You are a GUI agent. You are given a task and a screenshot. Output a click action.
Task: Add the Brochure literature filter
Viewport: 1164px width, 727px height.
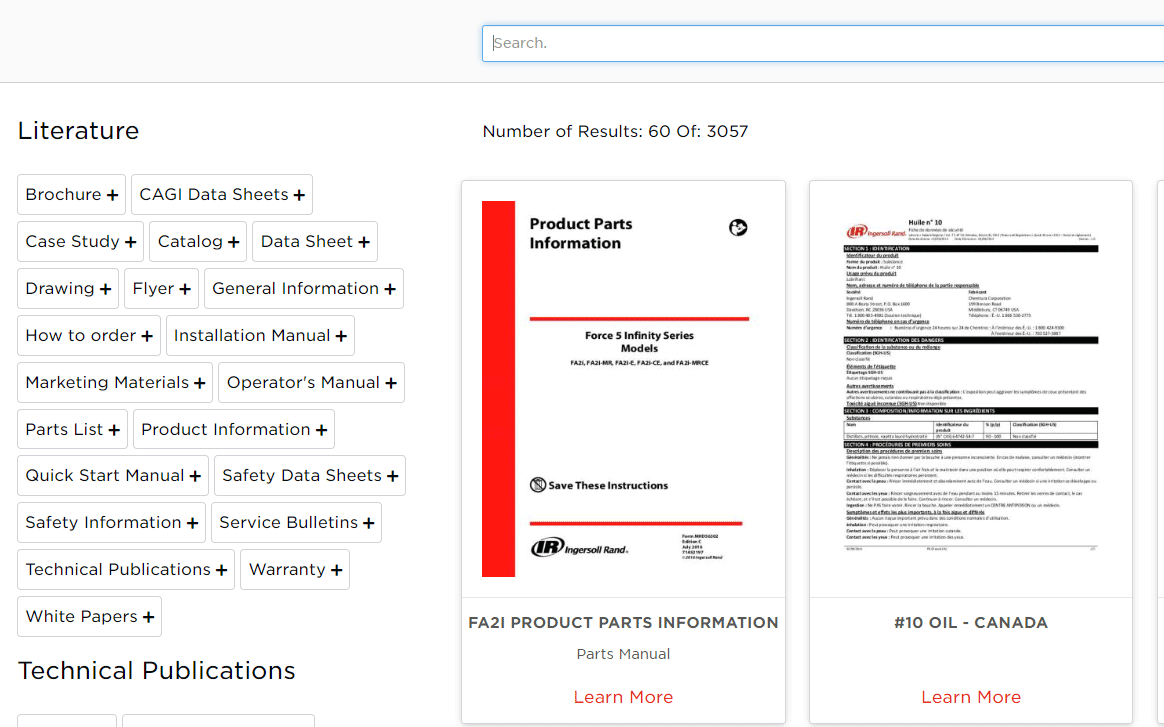pyautogui.click(x=71, y=195)
